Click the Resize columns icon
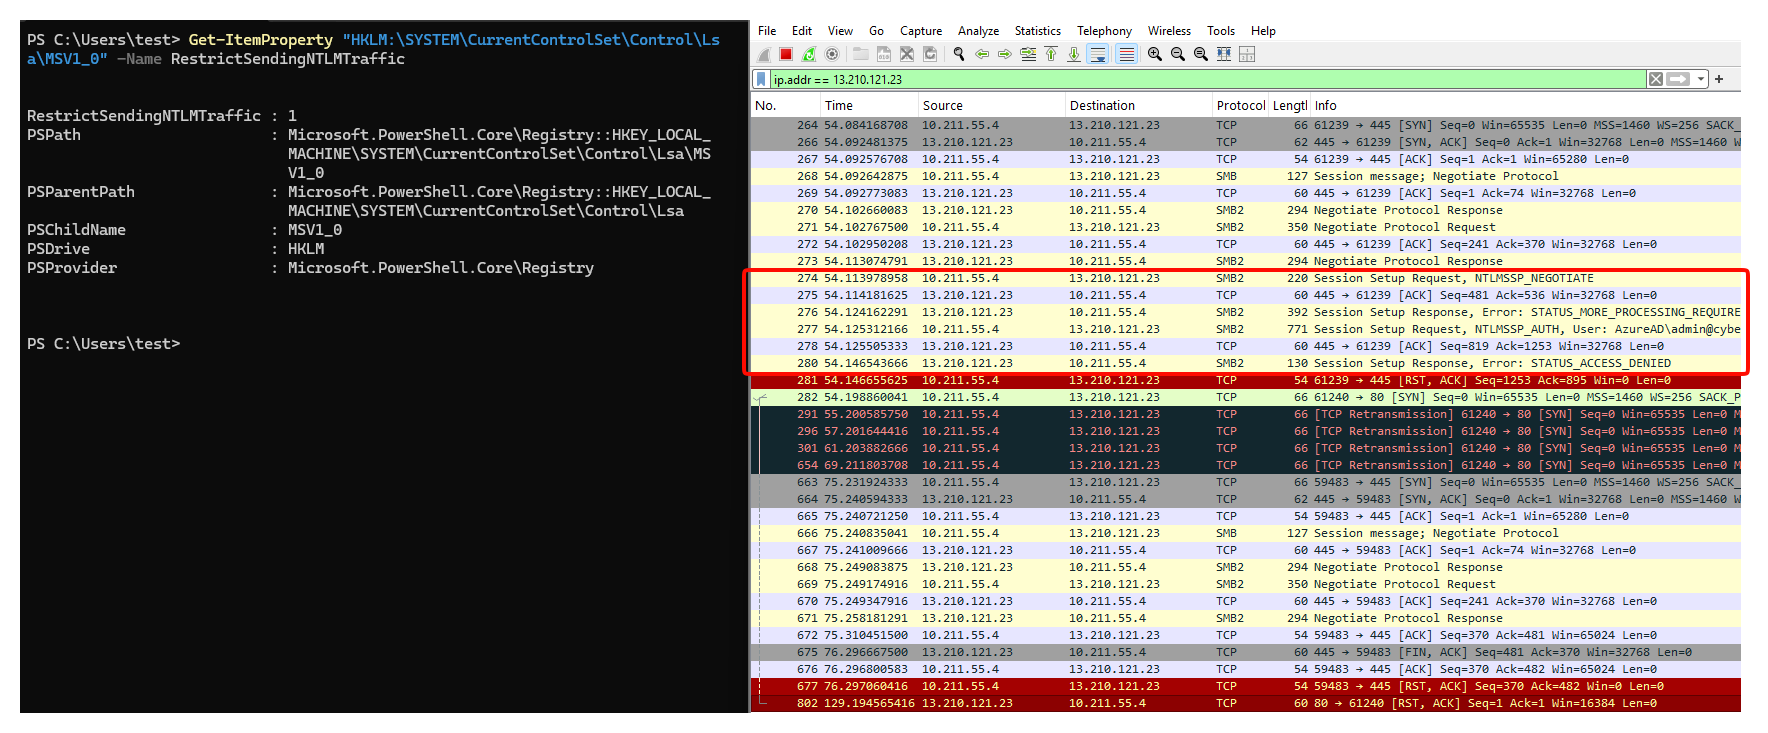 coord(1224,54)
